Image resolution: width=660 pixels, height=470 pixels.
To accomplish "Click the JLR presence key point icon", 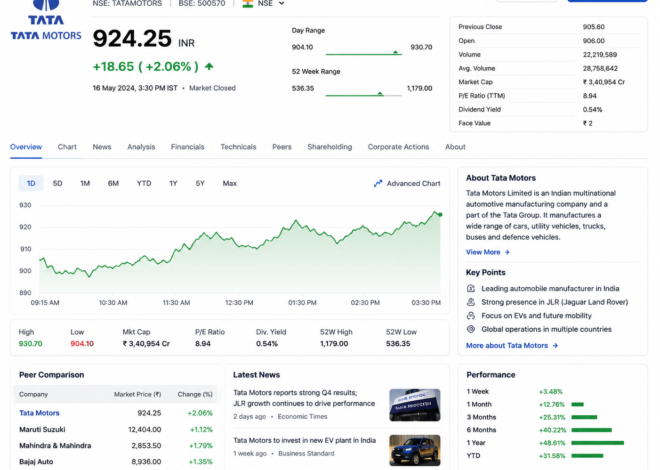I will 471,302.
